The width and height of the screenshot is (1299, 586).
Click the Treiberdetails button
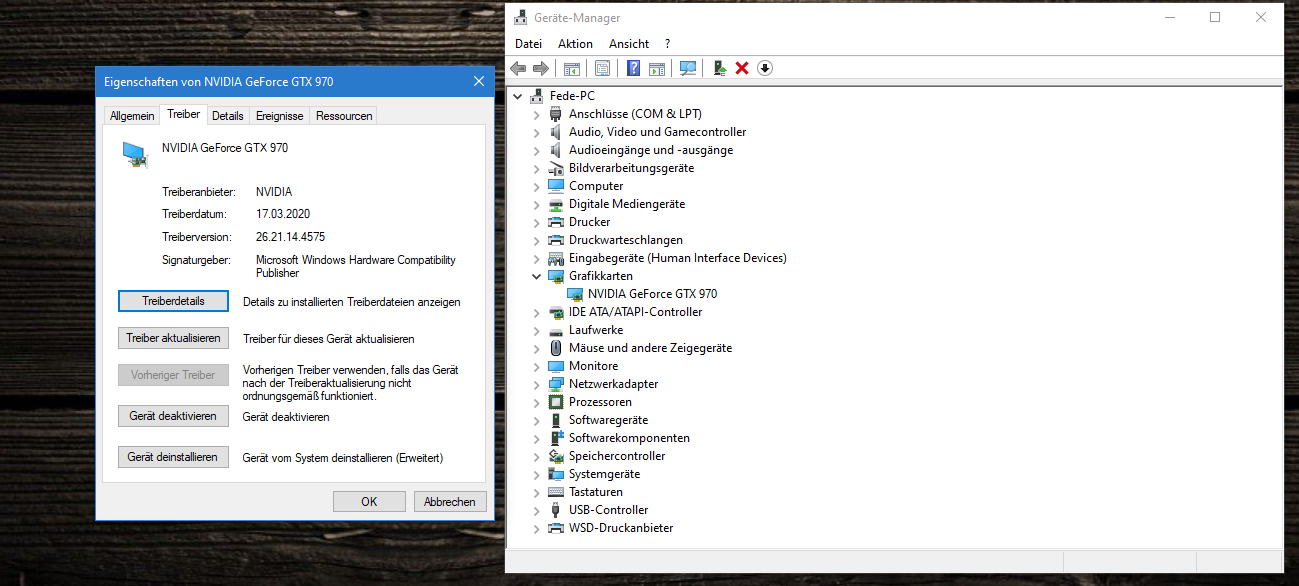173,301
